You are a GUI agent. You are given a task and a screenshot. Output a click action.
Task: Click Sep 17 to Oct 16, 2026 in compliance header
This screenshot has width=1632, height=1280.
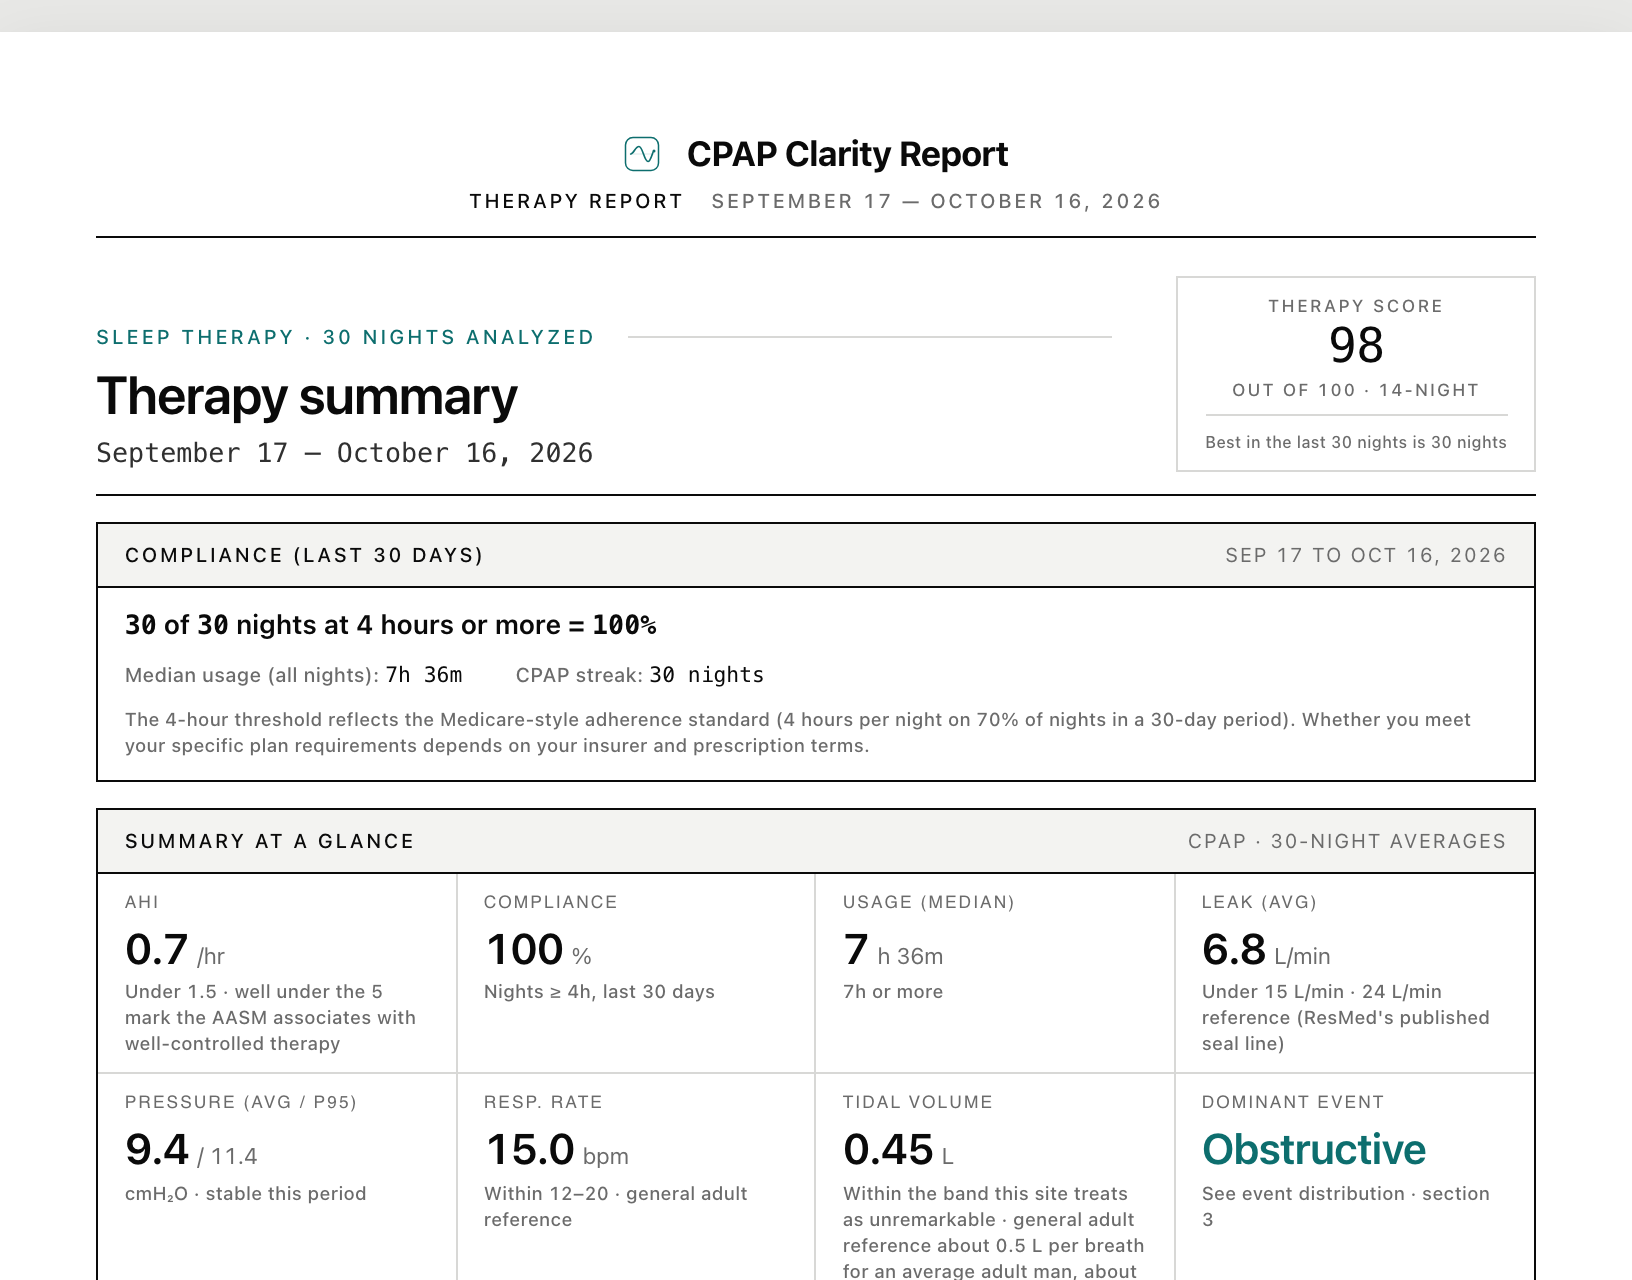pyautogui.click(x=1366, y=555)
